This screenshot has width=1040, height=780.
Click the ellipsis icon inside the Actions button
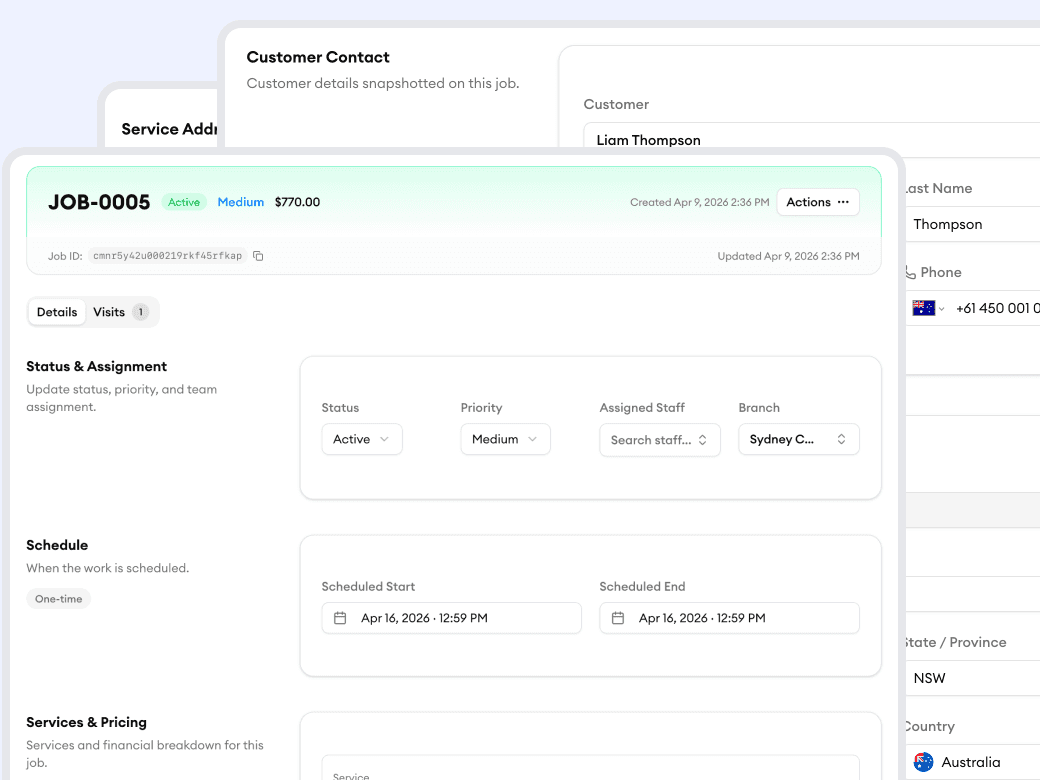pos(845,202)
